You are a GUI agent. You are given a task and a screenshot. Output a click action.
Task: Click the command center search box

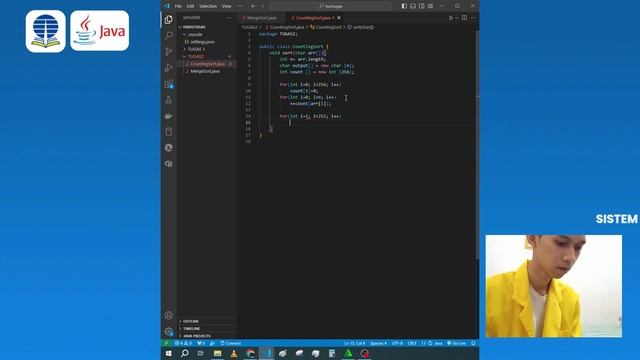330,6
